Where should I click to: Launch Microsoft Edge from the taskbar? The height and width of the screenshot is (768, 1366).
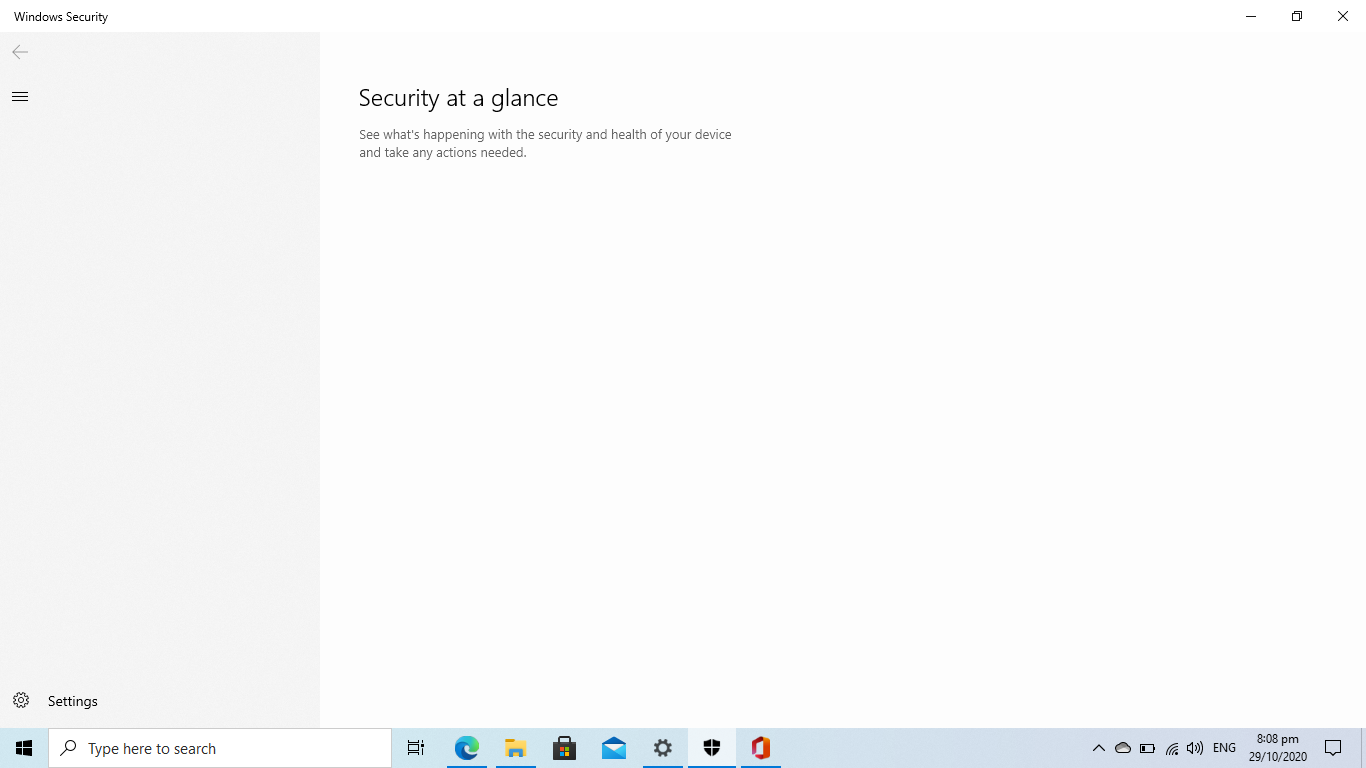467,748
